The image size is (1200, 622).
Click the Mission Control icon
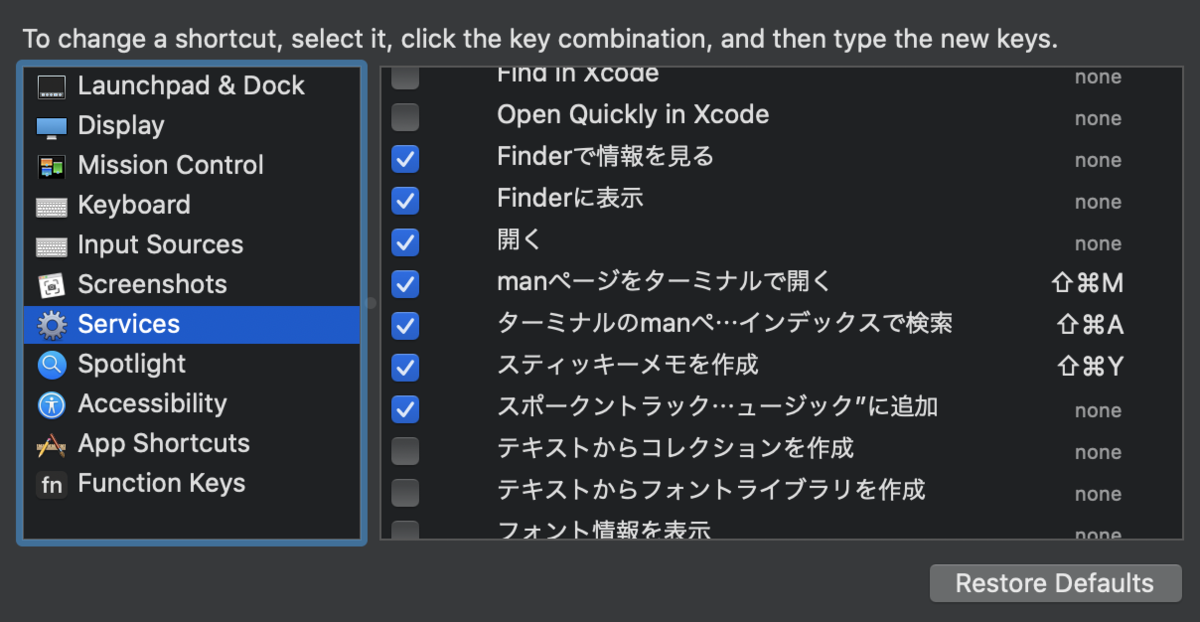coord(52,166)
